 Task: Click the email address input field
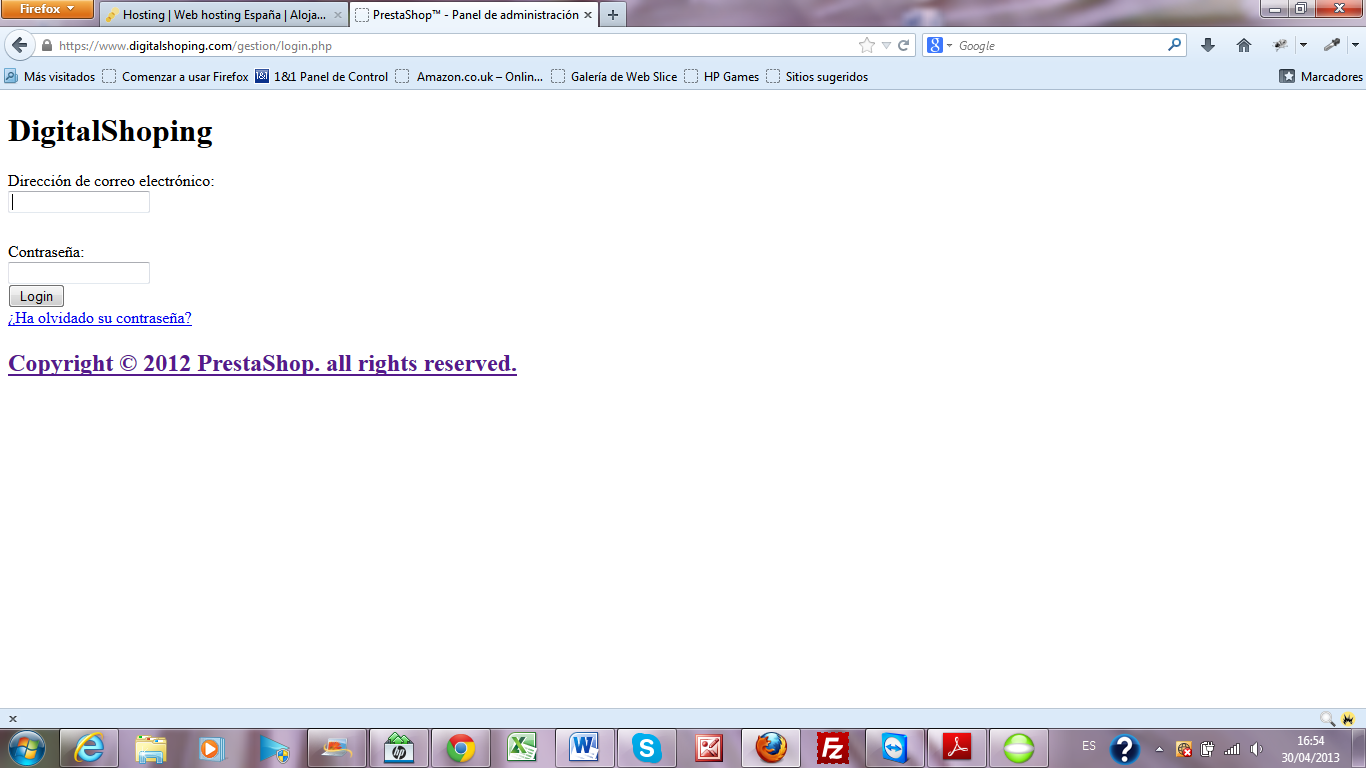click(79, 202)
